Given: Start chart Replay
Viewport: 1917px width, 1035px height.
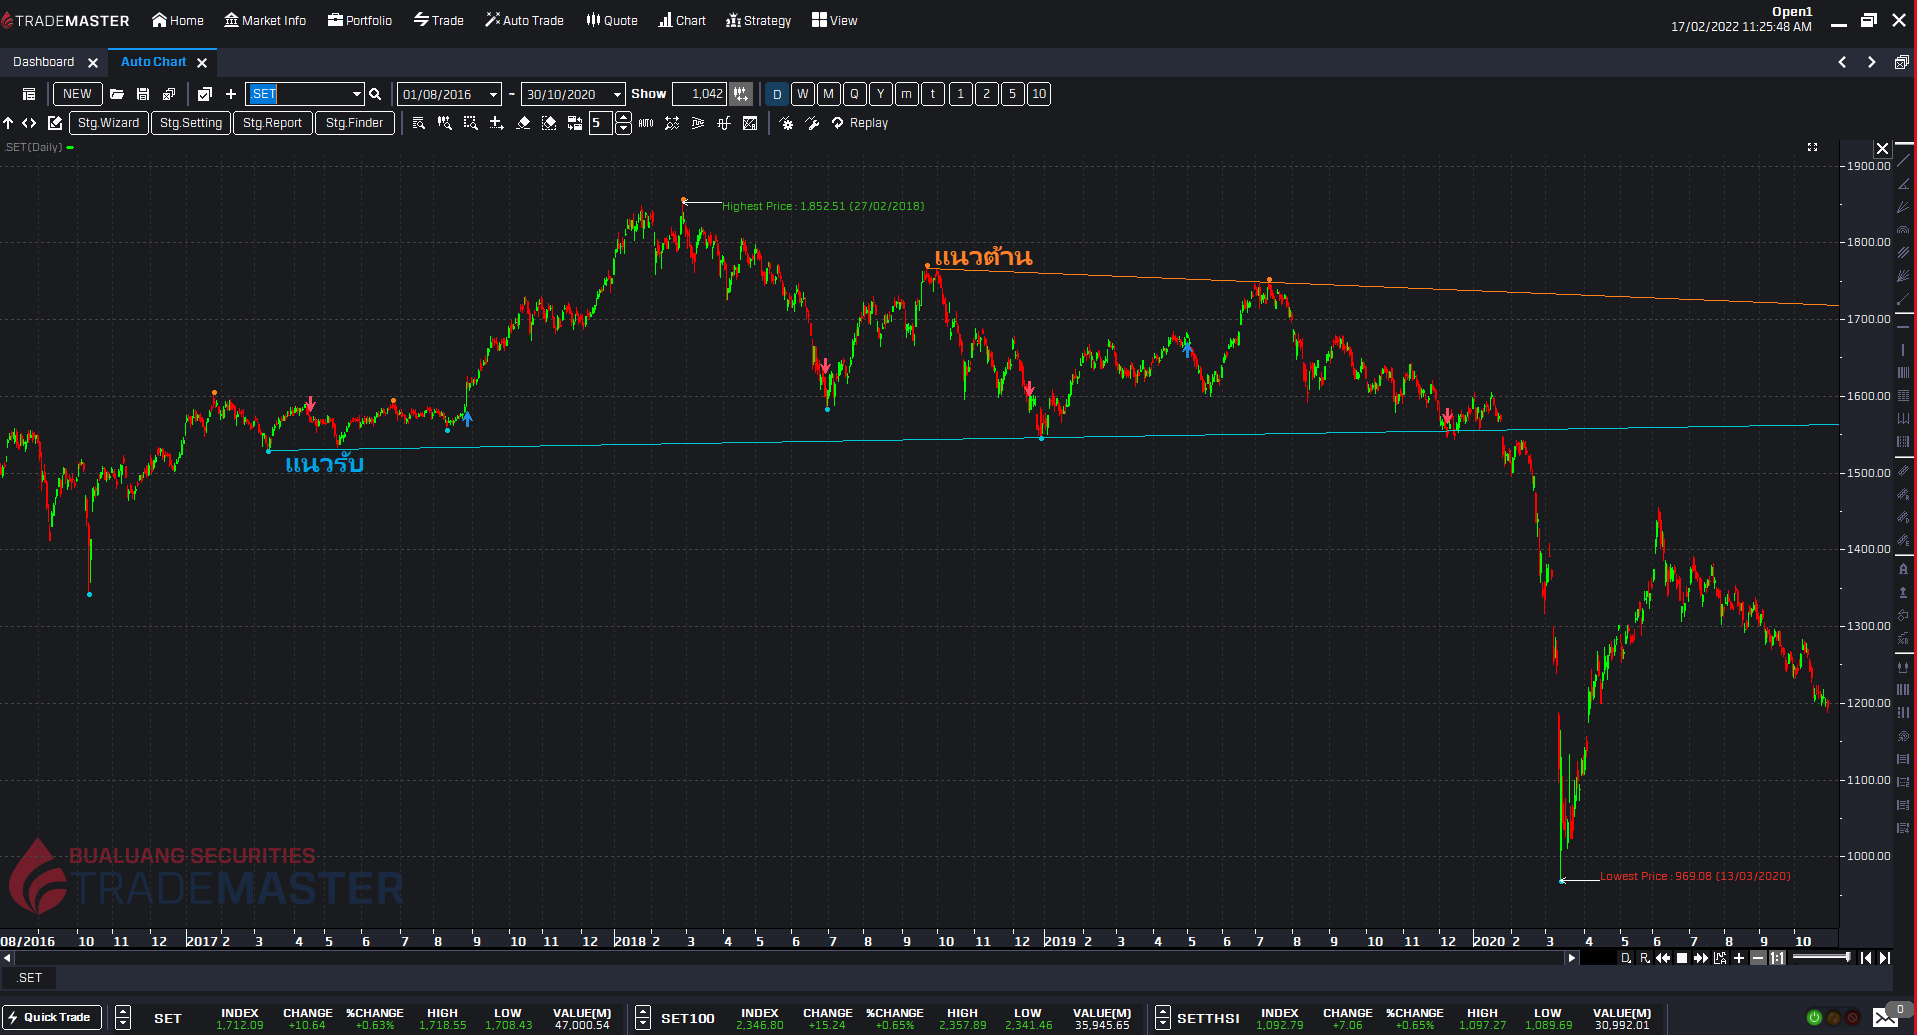Looking at the screenshot, I should (859, 123).
